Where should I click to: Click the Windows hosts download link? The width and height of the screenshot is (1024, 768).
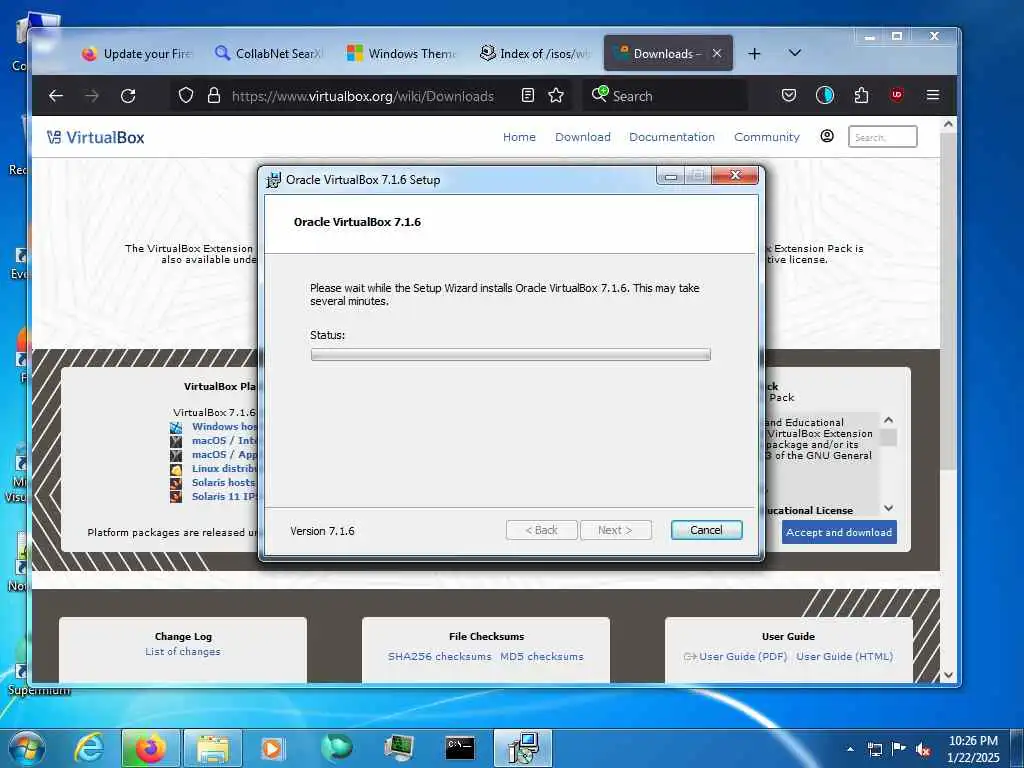tap(223, 426)
